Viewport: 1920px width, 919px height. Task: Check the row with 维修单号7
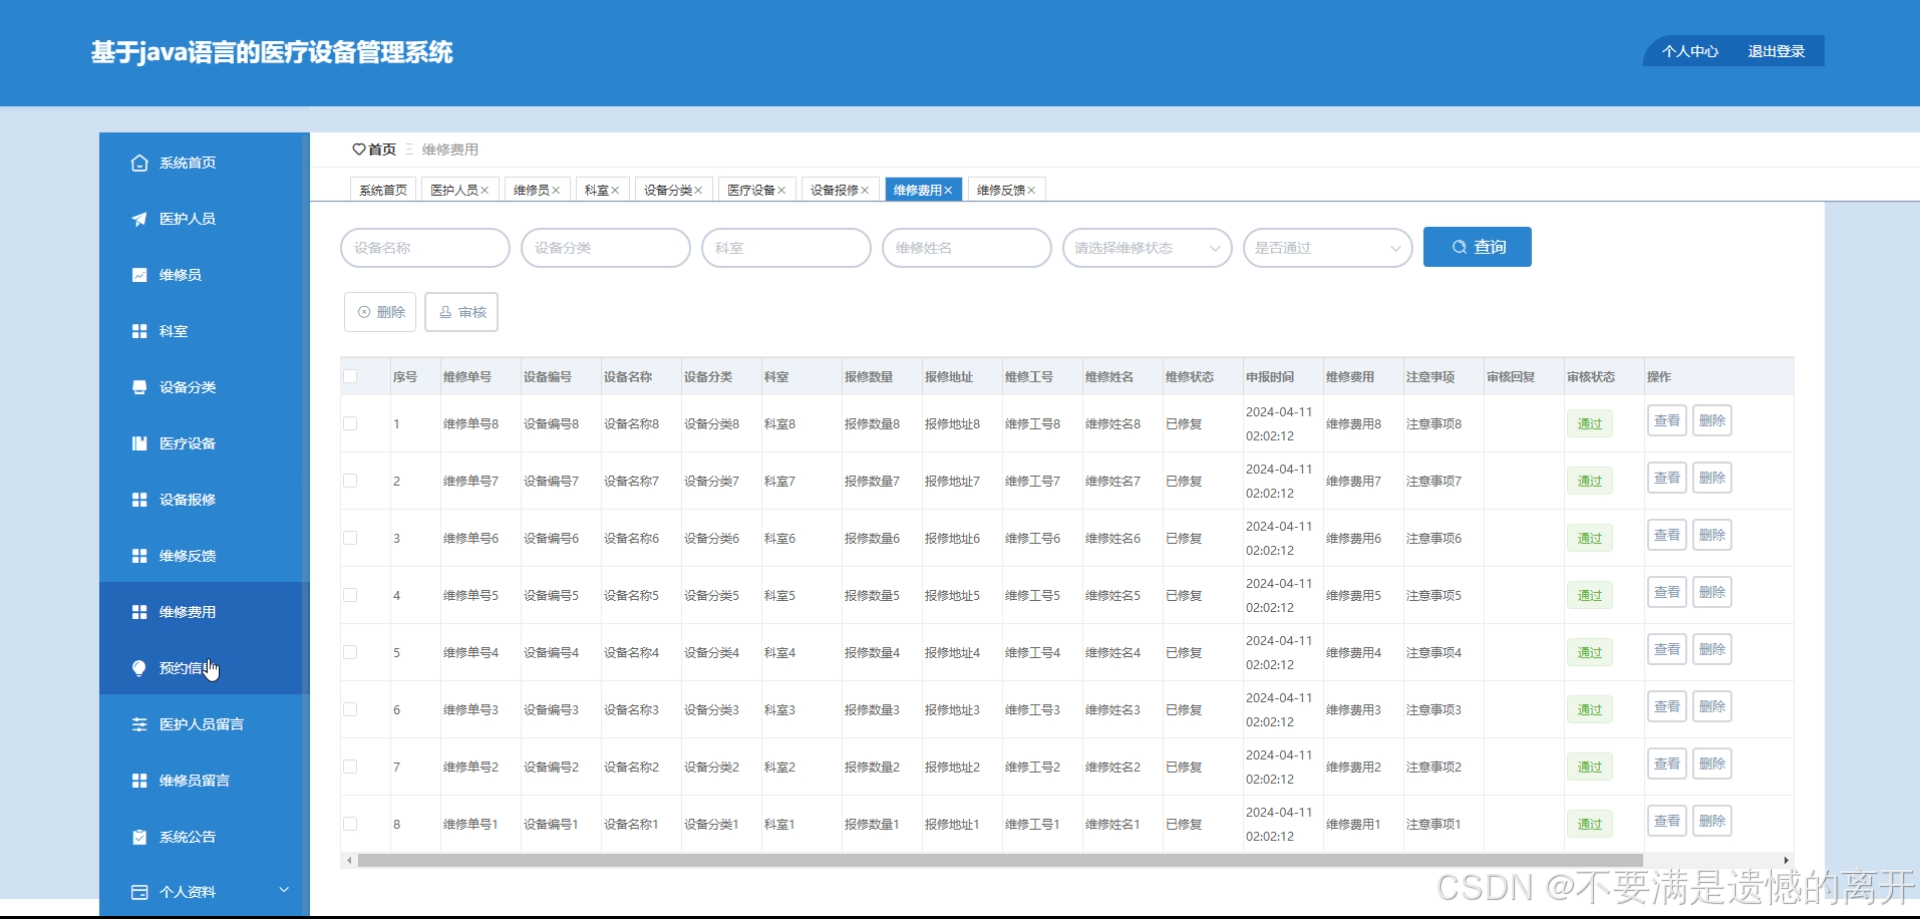coord(350,481)
